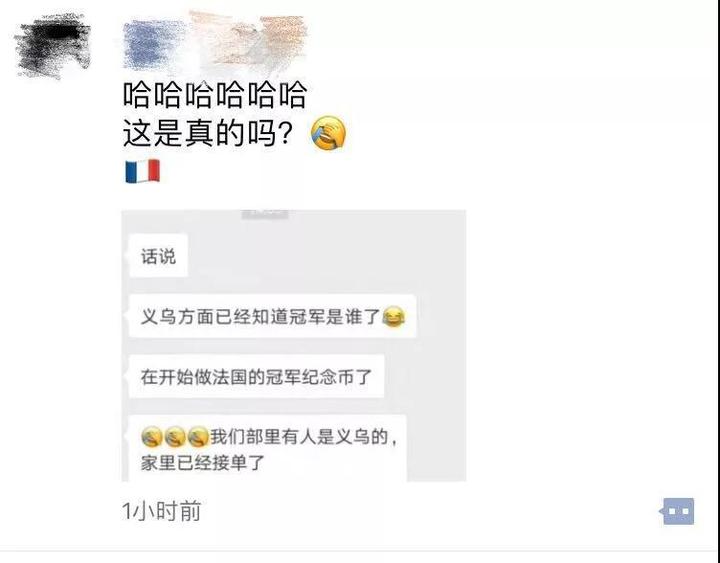Click second emoji in 我们部里 message
720x563 pixels.
pos(175,437)
